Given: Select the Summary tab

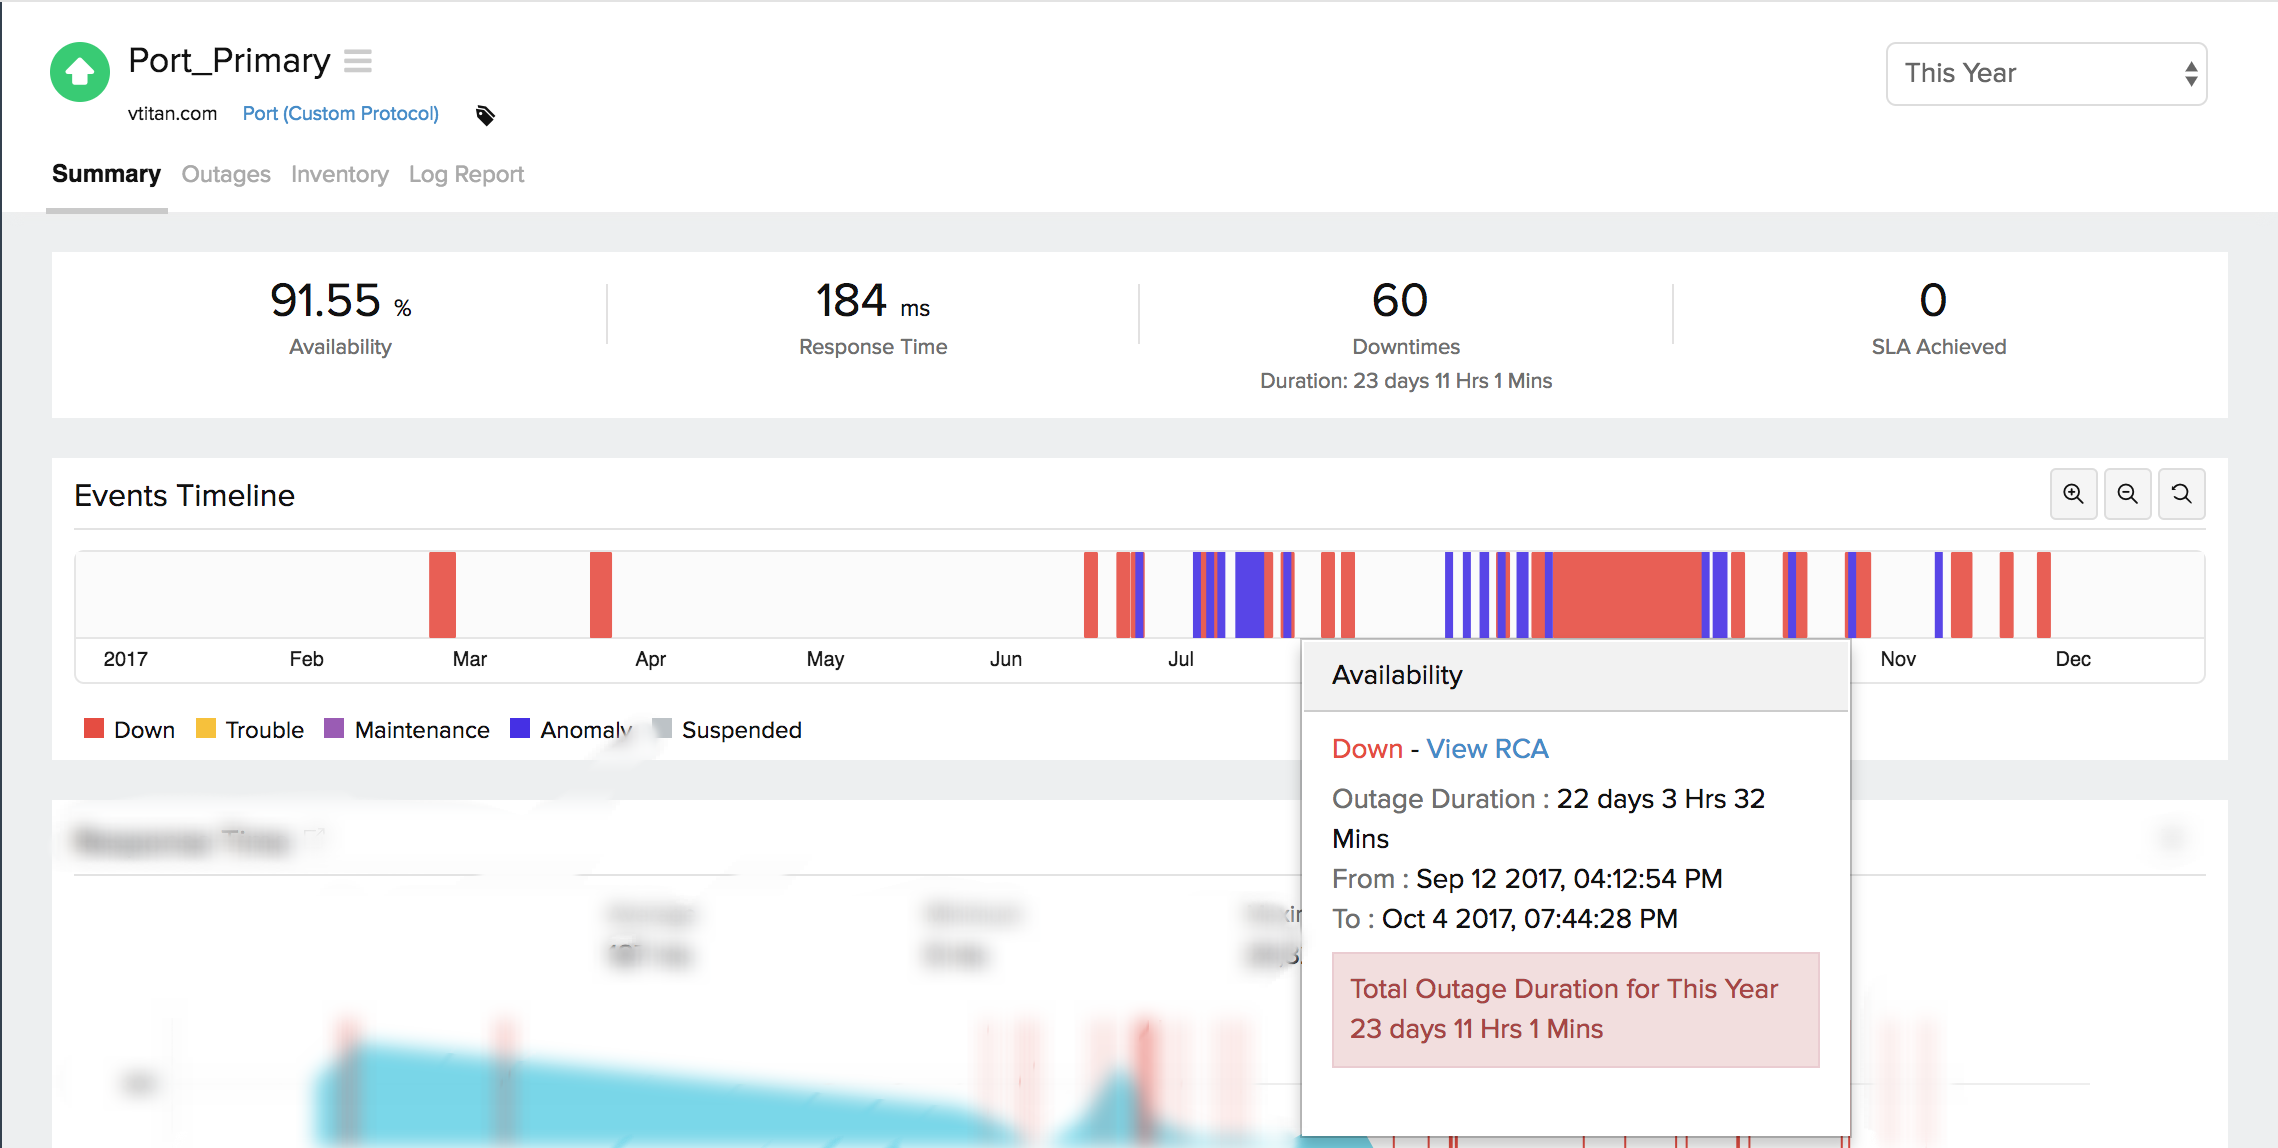Looking at the screenshot, I should pyautogui.click(x=106, y=174).
